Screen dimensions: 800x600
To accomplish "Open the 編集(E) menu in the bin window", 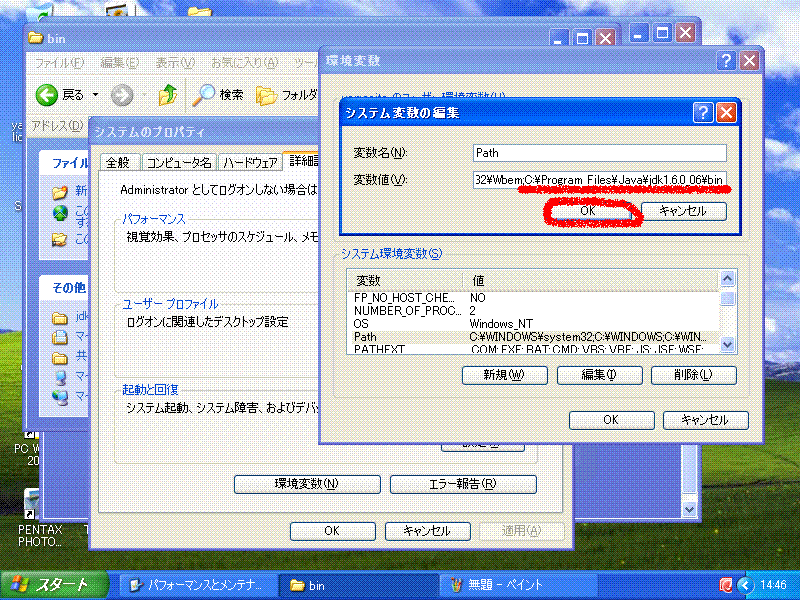I will tap(119, 63).
